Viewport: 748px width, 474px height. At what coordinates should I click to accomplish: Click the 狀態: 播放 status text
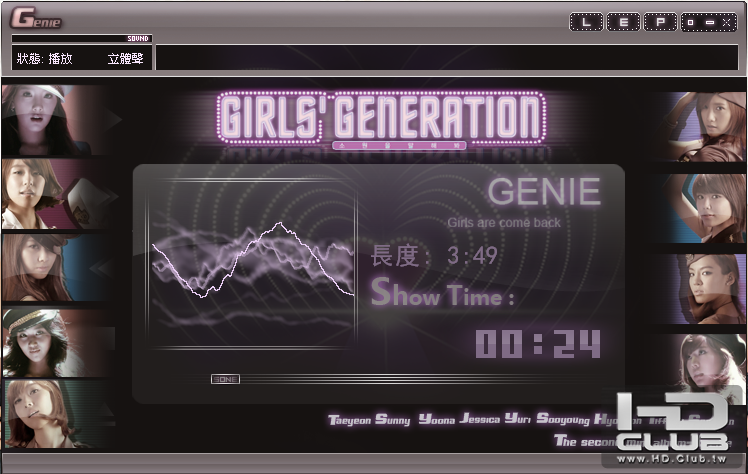click(x=44, y=59)
